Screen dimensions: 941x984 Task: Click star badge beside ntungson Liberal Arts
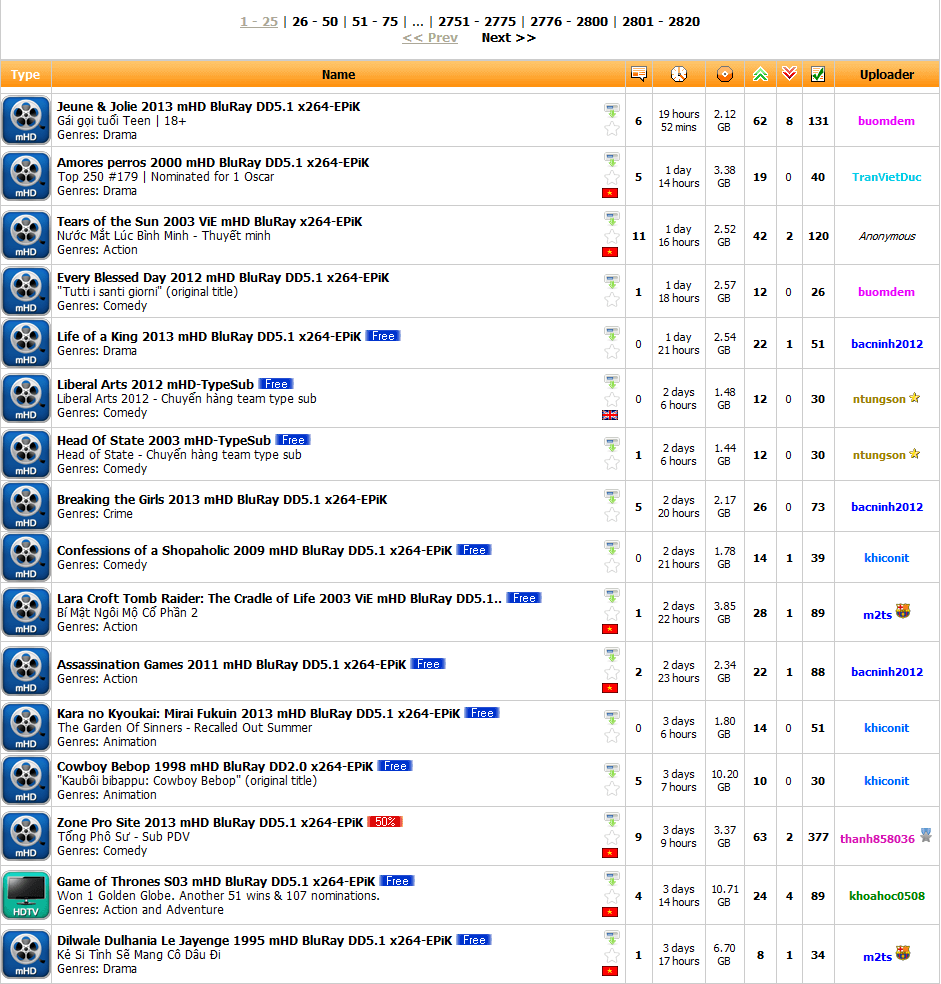point(915,398)
